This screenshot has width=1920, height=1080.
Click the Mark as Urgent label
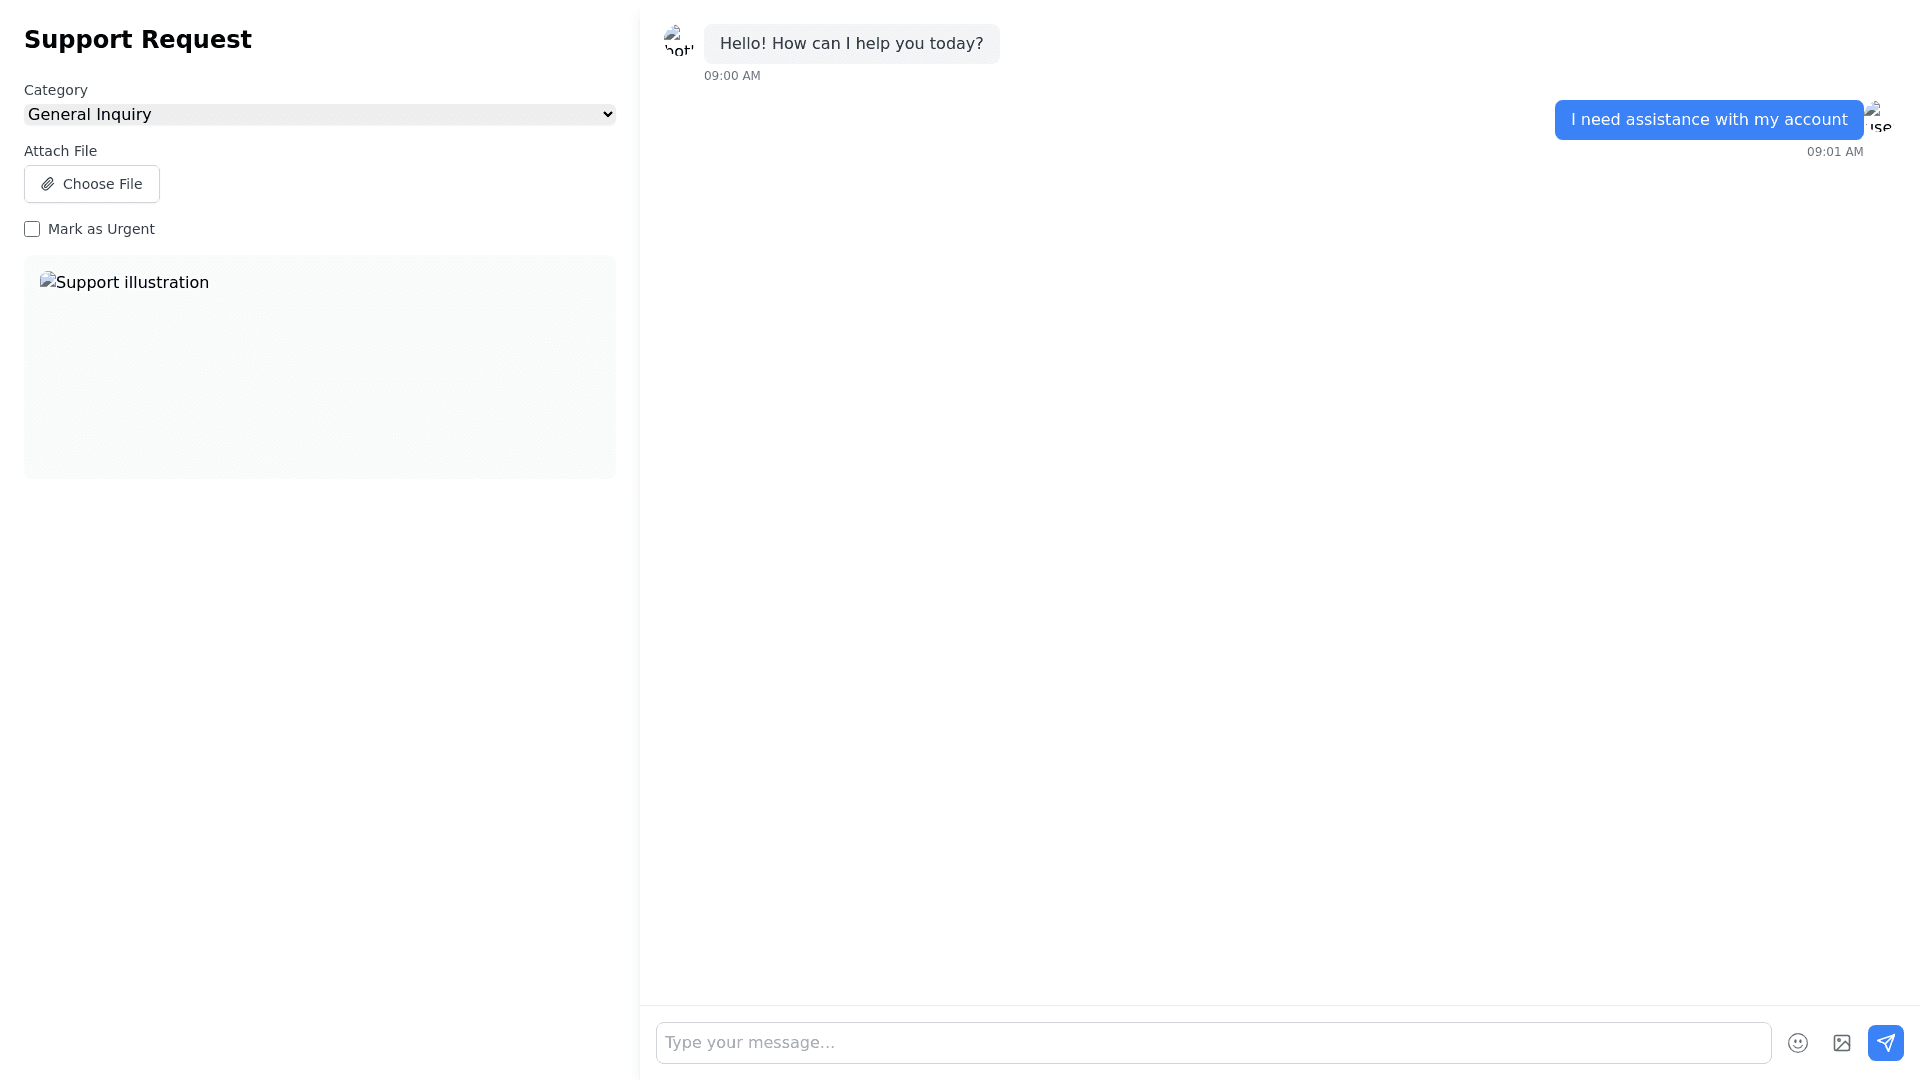(x=101, y=229)
